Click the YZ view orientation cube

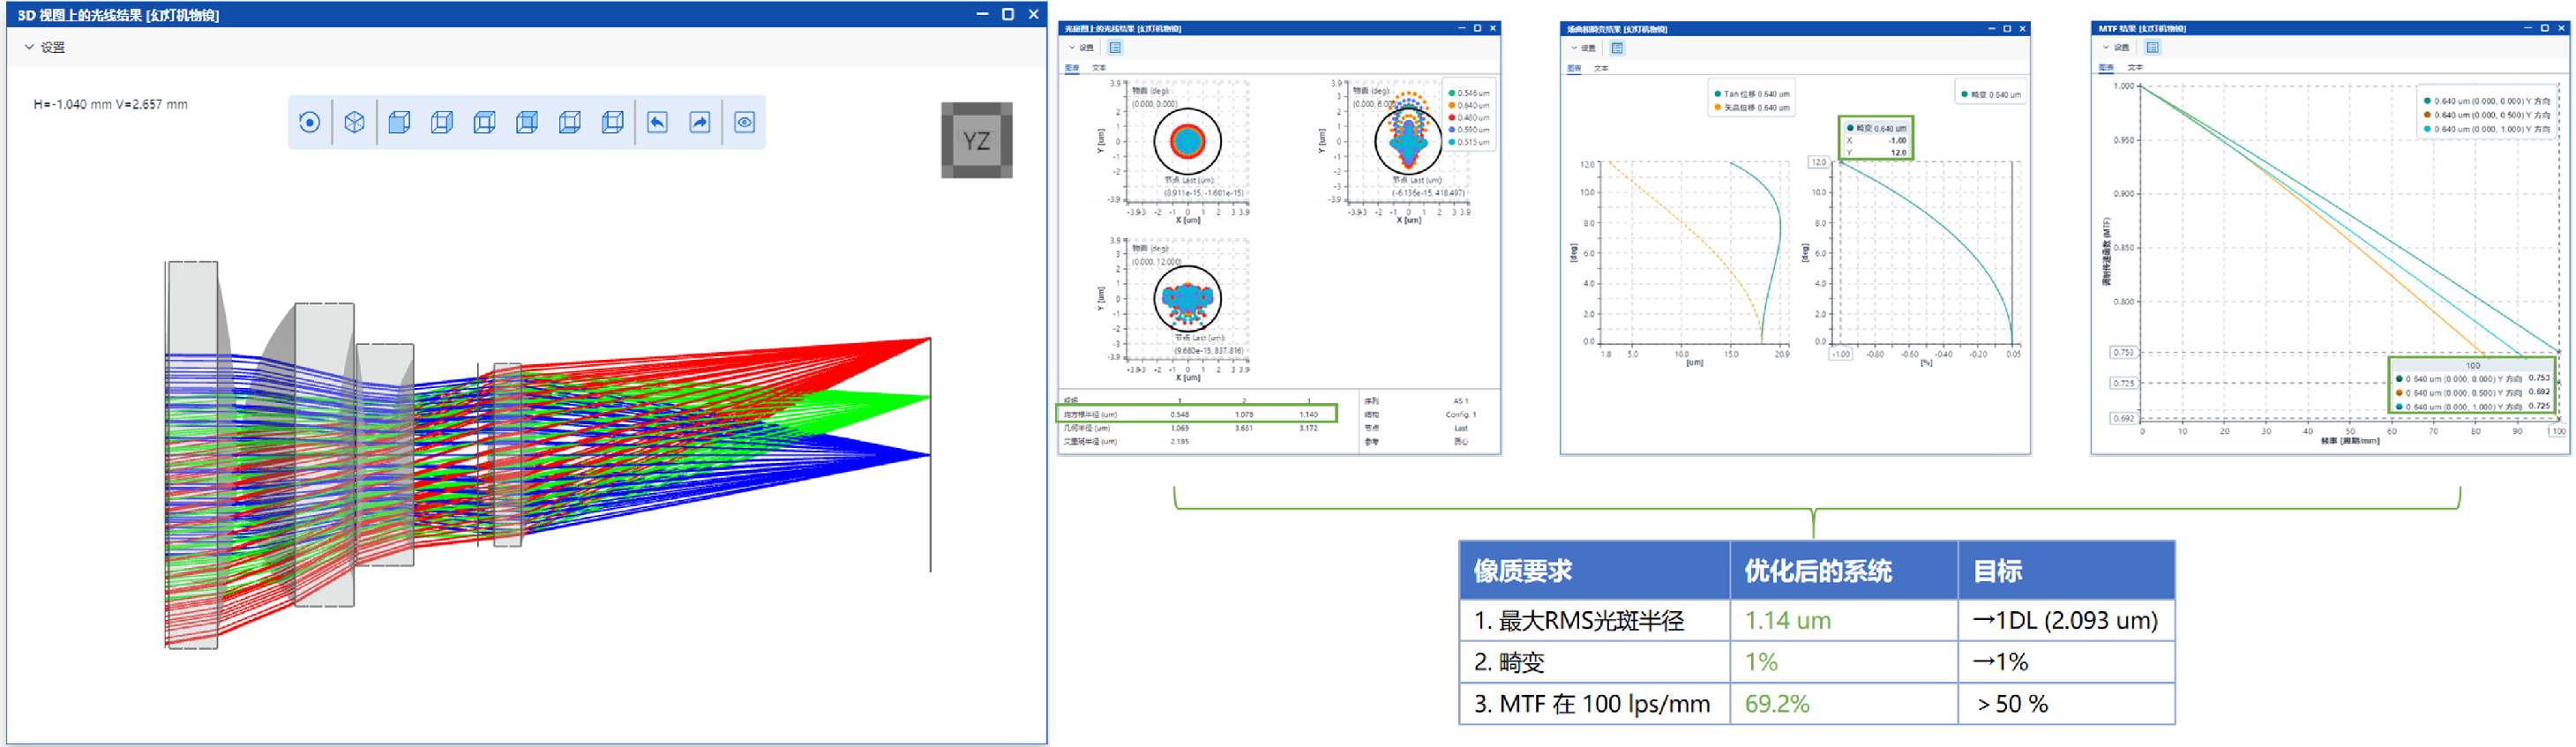point(976,140)
